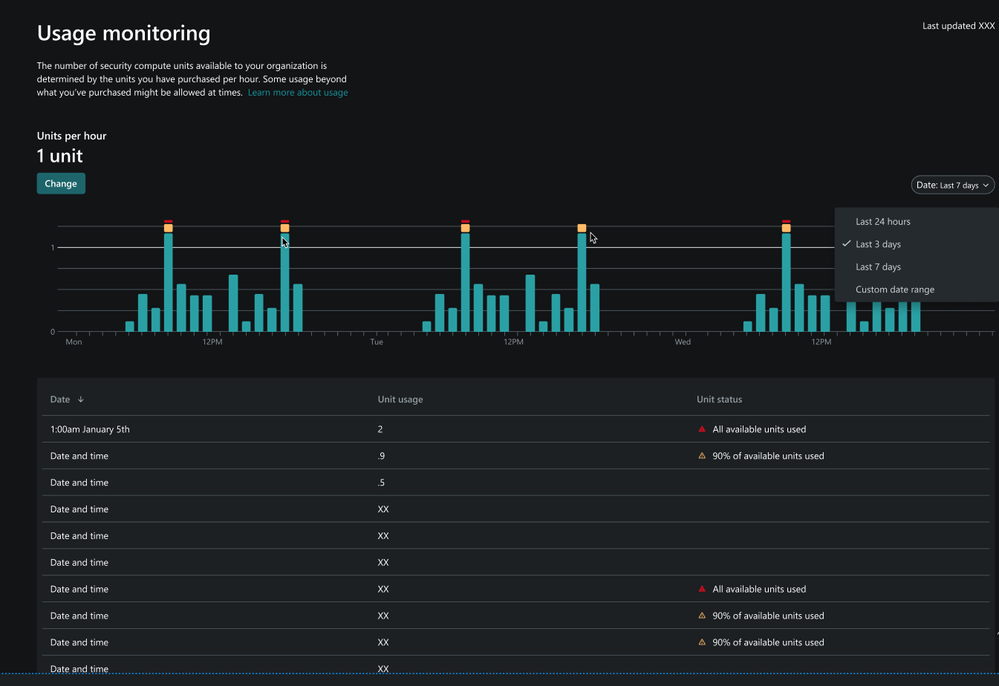999x686 pixels.
Task: Select Last 3 days option
Action: 878,244
